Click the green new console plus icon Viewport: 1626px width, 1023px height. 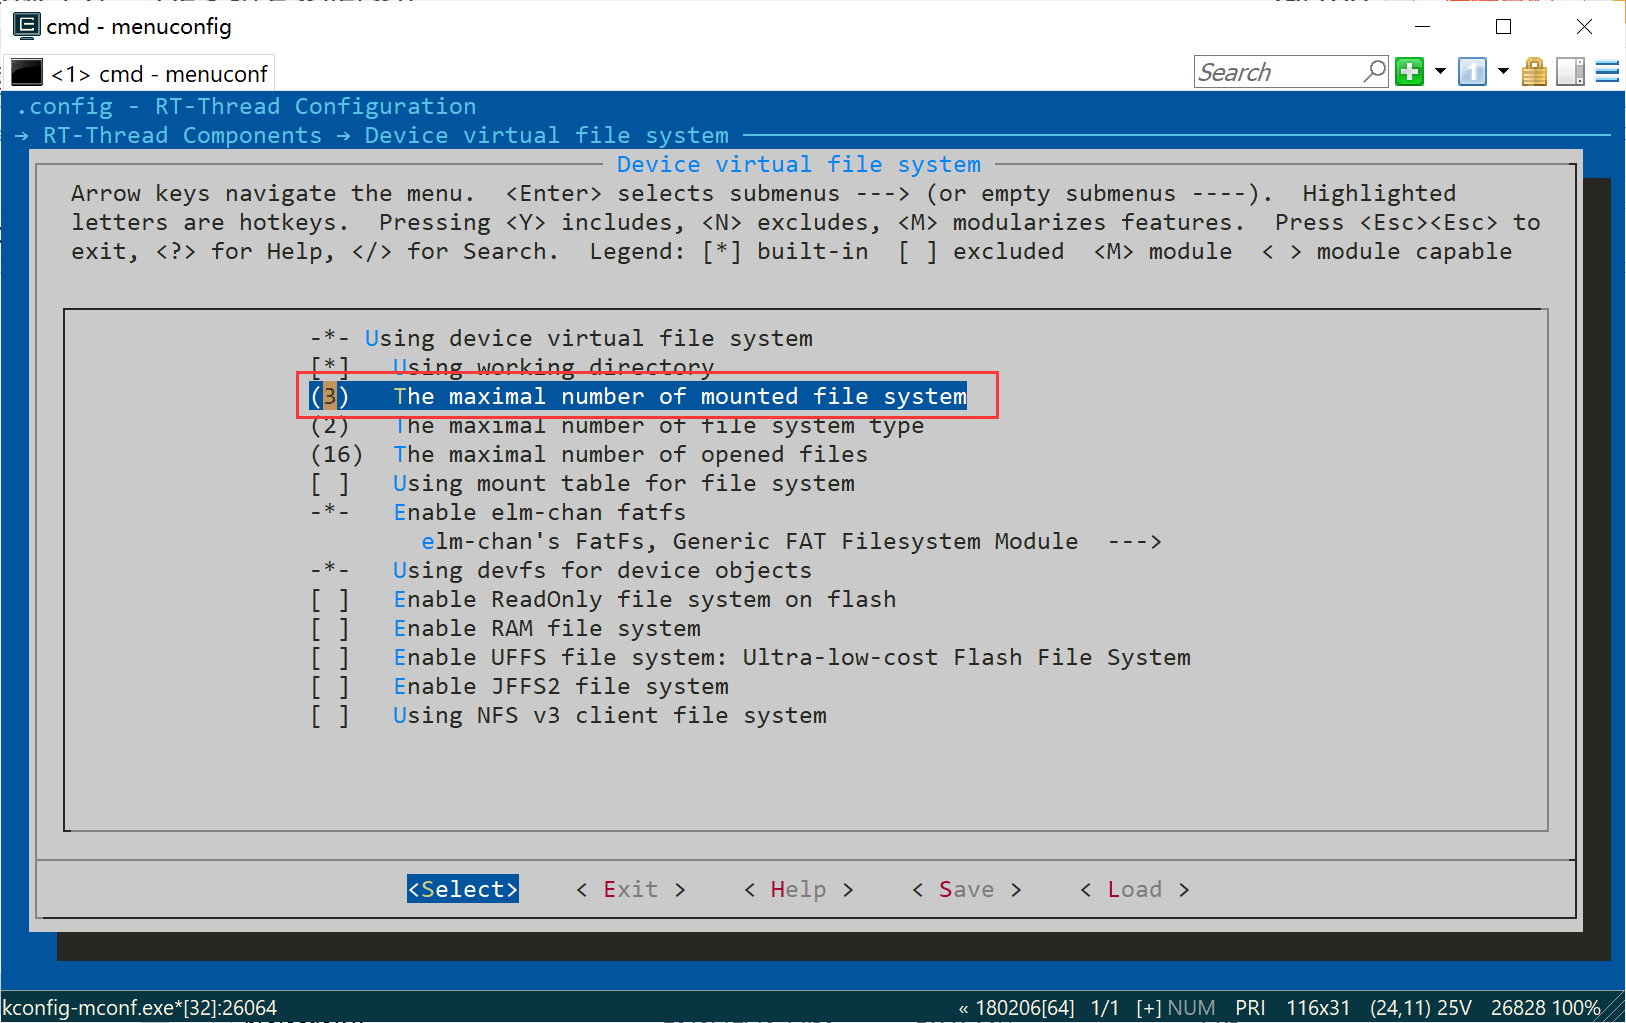pos(1410,72)
